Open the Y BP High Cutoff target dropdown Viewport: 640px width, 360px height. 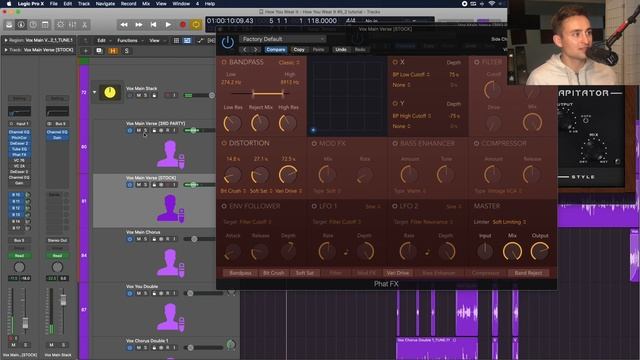click(x=412, y=116)
